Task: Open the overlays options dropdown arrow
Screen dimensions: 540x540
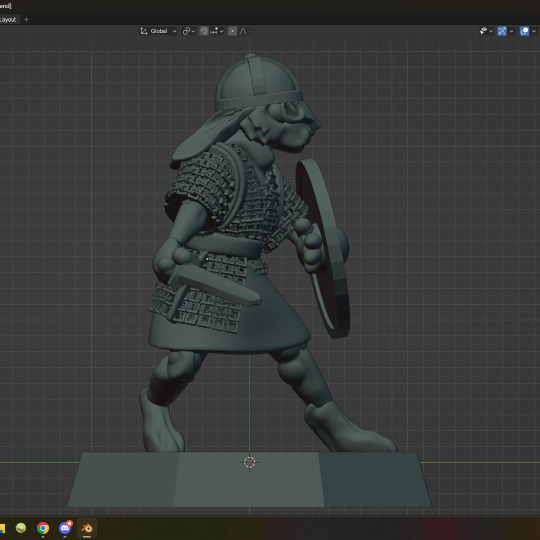Action: click(x=534, y=31)
